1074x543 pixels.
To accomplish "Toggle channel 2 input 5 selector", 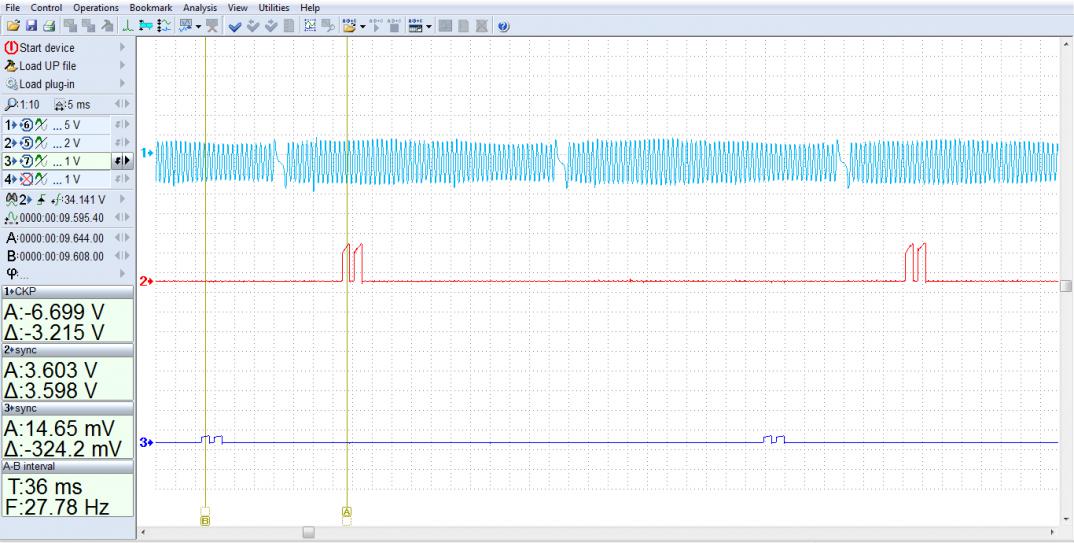I will point(27,144).
